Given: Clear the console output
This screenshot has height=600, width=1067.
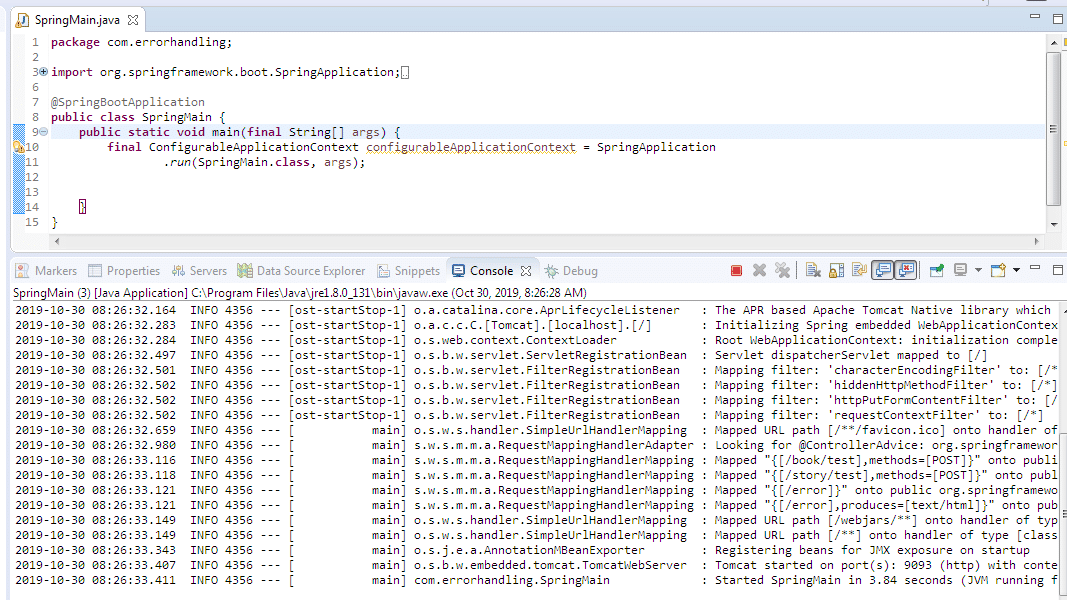Looking at the screenshot, I should click(x=813, y=270).
